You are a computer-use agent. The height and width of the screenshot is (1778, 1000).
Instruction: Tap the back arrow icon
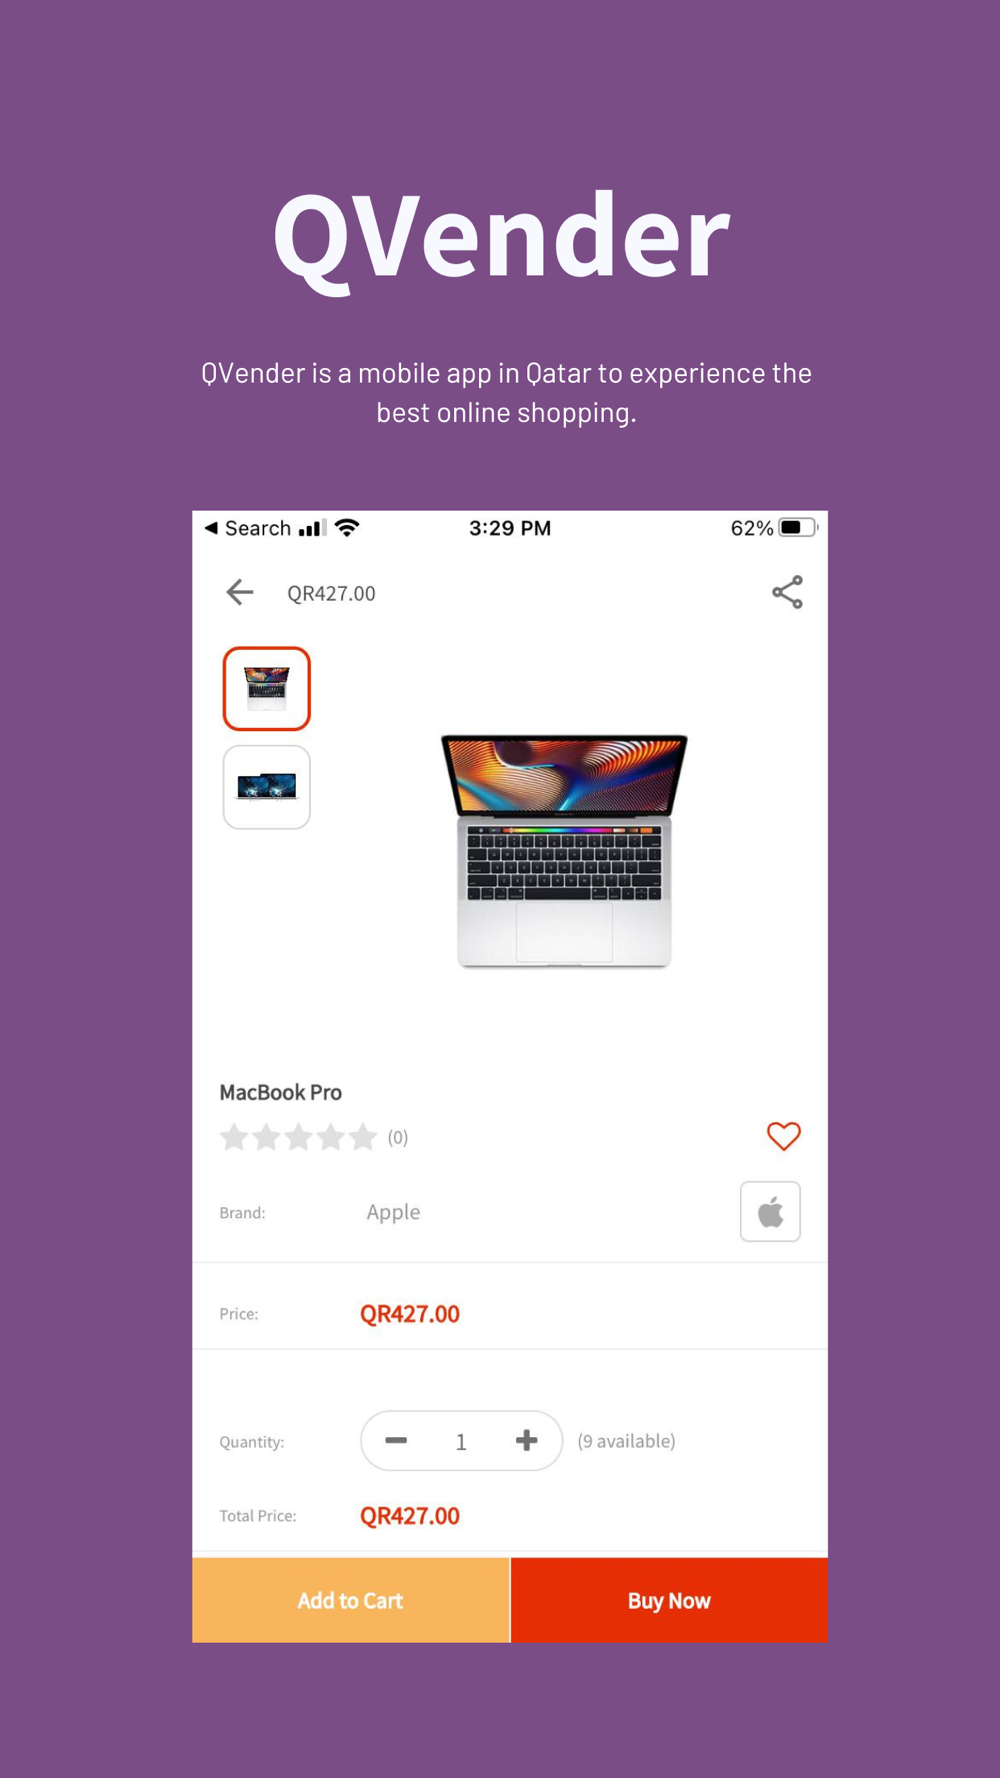(x=240, y=592)
